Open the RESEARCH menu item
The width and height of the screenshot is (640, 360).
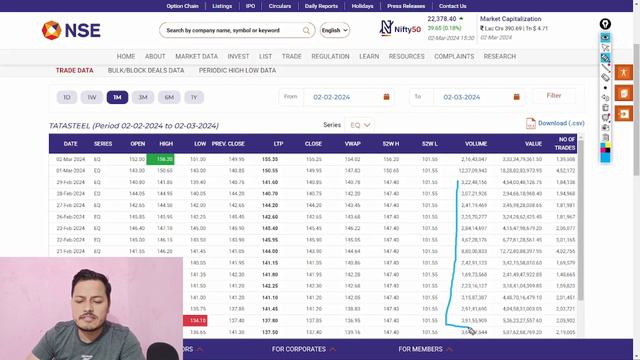[500, 56]
